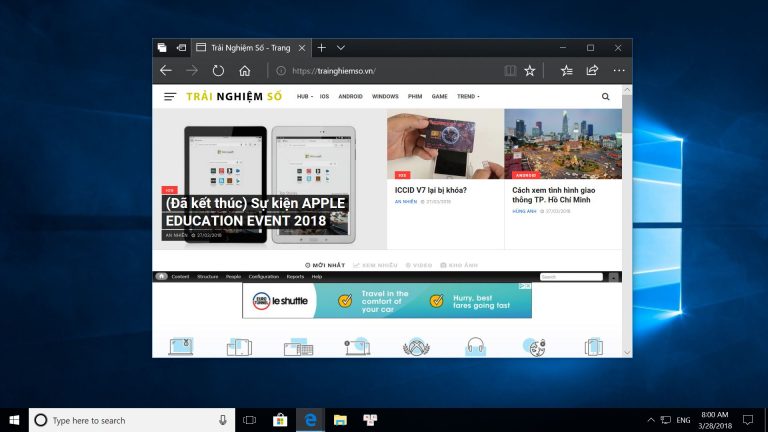Open the GAME menu item
The height and width of the screenshot is (432, 768).
click(439, 96)
